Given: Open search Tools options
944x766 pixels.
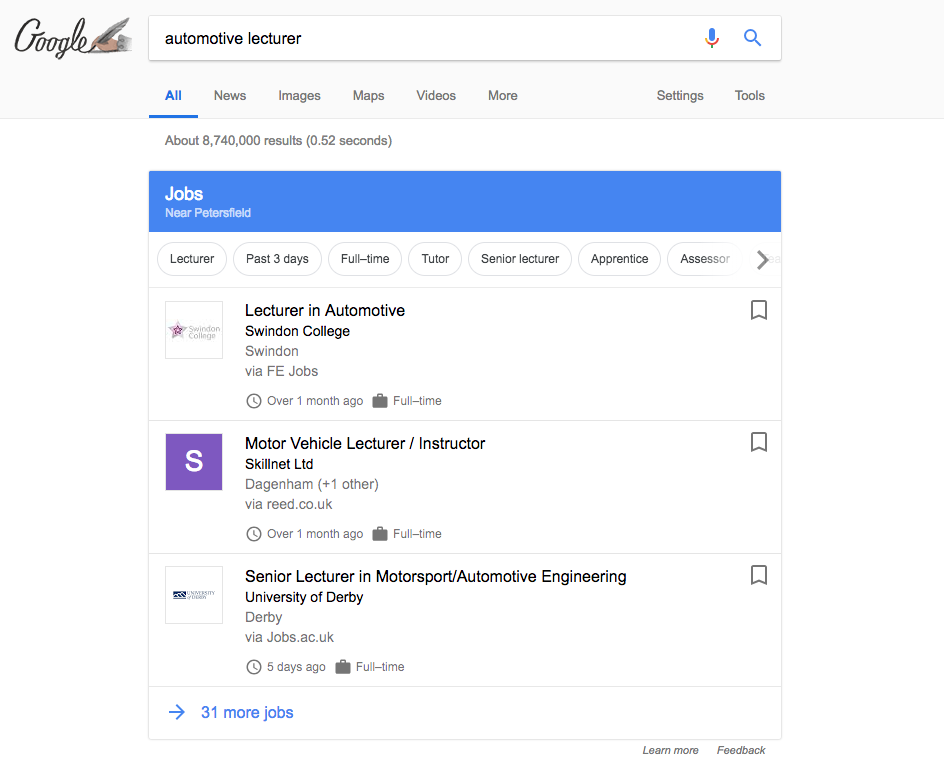Looking at the screenshot, I should pos(750,96).
